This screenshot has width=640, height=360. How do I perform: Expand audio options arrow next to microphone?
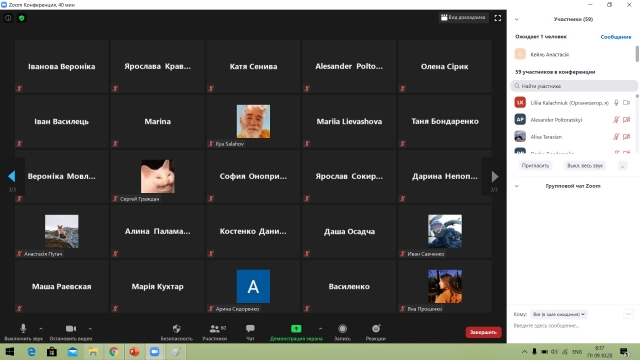pos(41,329)
